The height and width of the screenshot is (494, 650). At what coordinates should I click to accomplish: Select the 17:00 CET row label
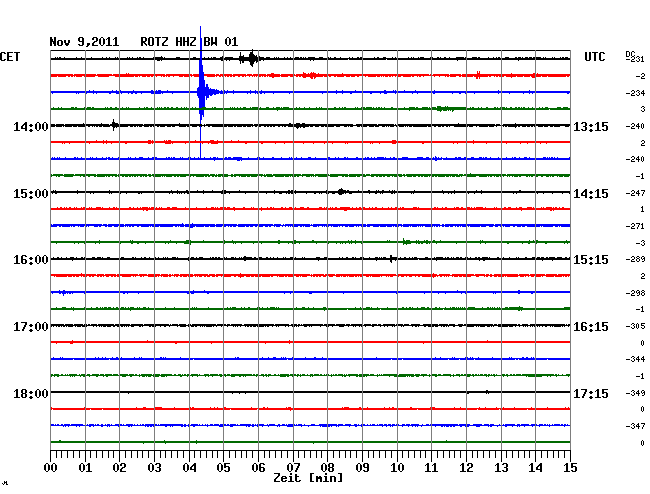[31, 327]
